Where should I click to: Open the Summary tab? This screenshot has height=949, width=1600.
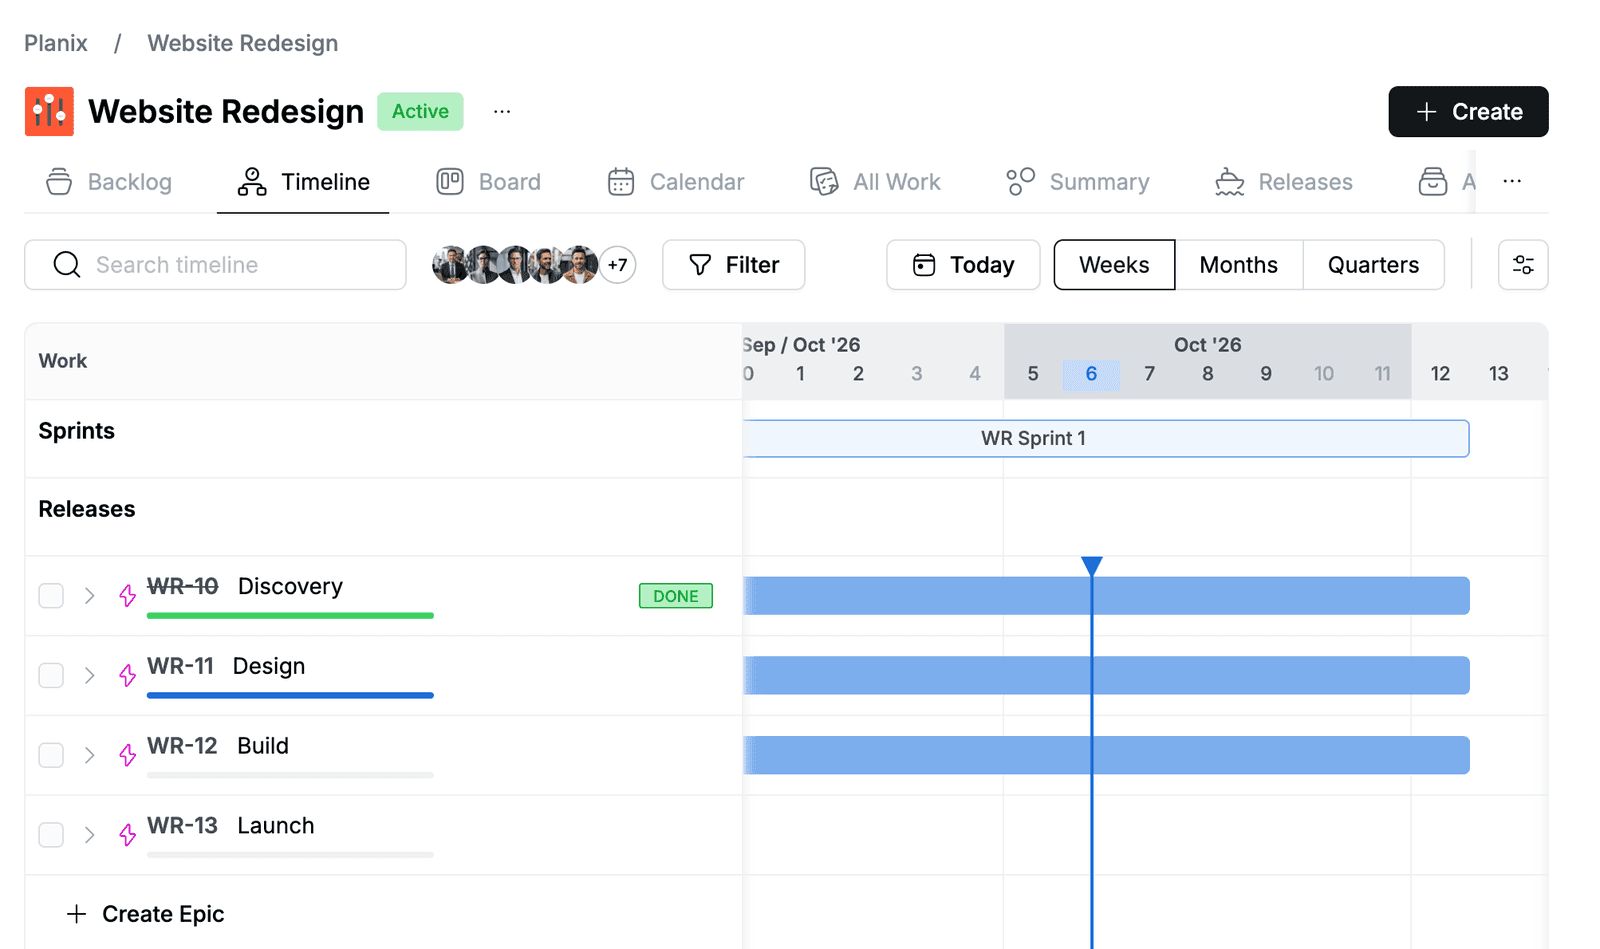(1078, 182)
